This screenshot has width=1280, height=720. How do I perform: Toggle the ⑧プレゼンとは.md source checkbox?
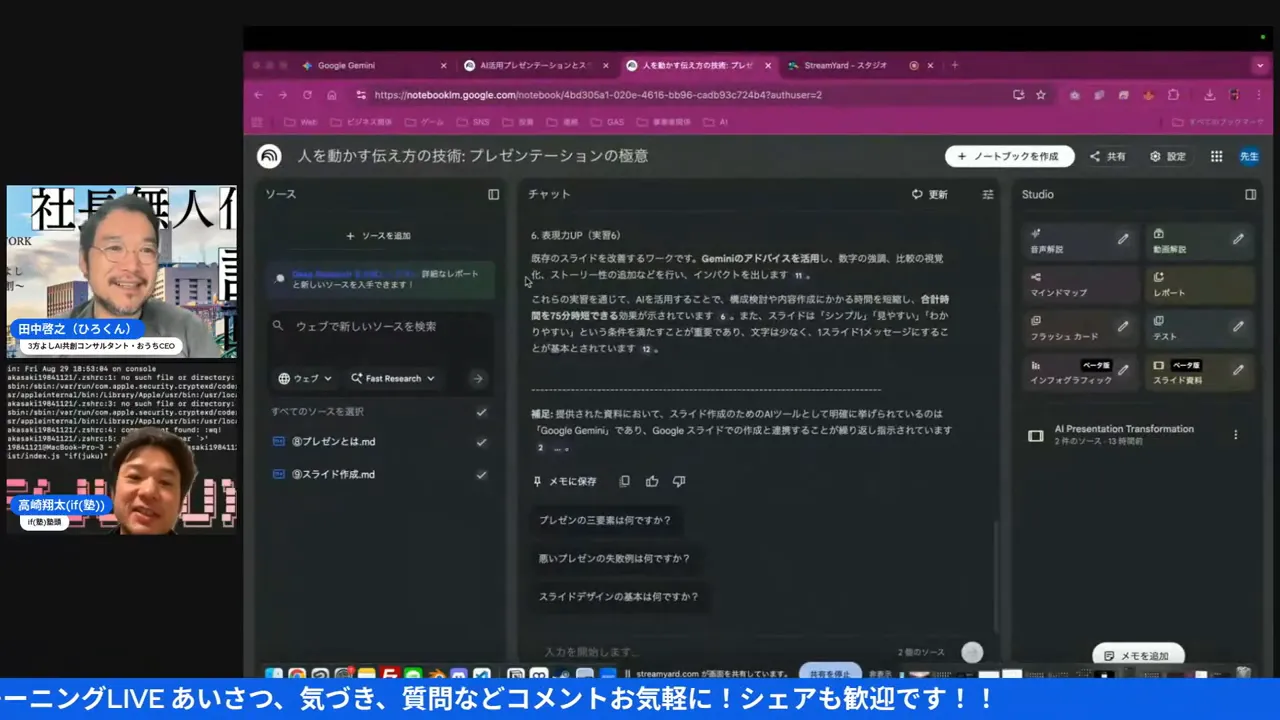pyautogui.click(x=481, y=441)
